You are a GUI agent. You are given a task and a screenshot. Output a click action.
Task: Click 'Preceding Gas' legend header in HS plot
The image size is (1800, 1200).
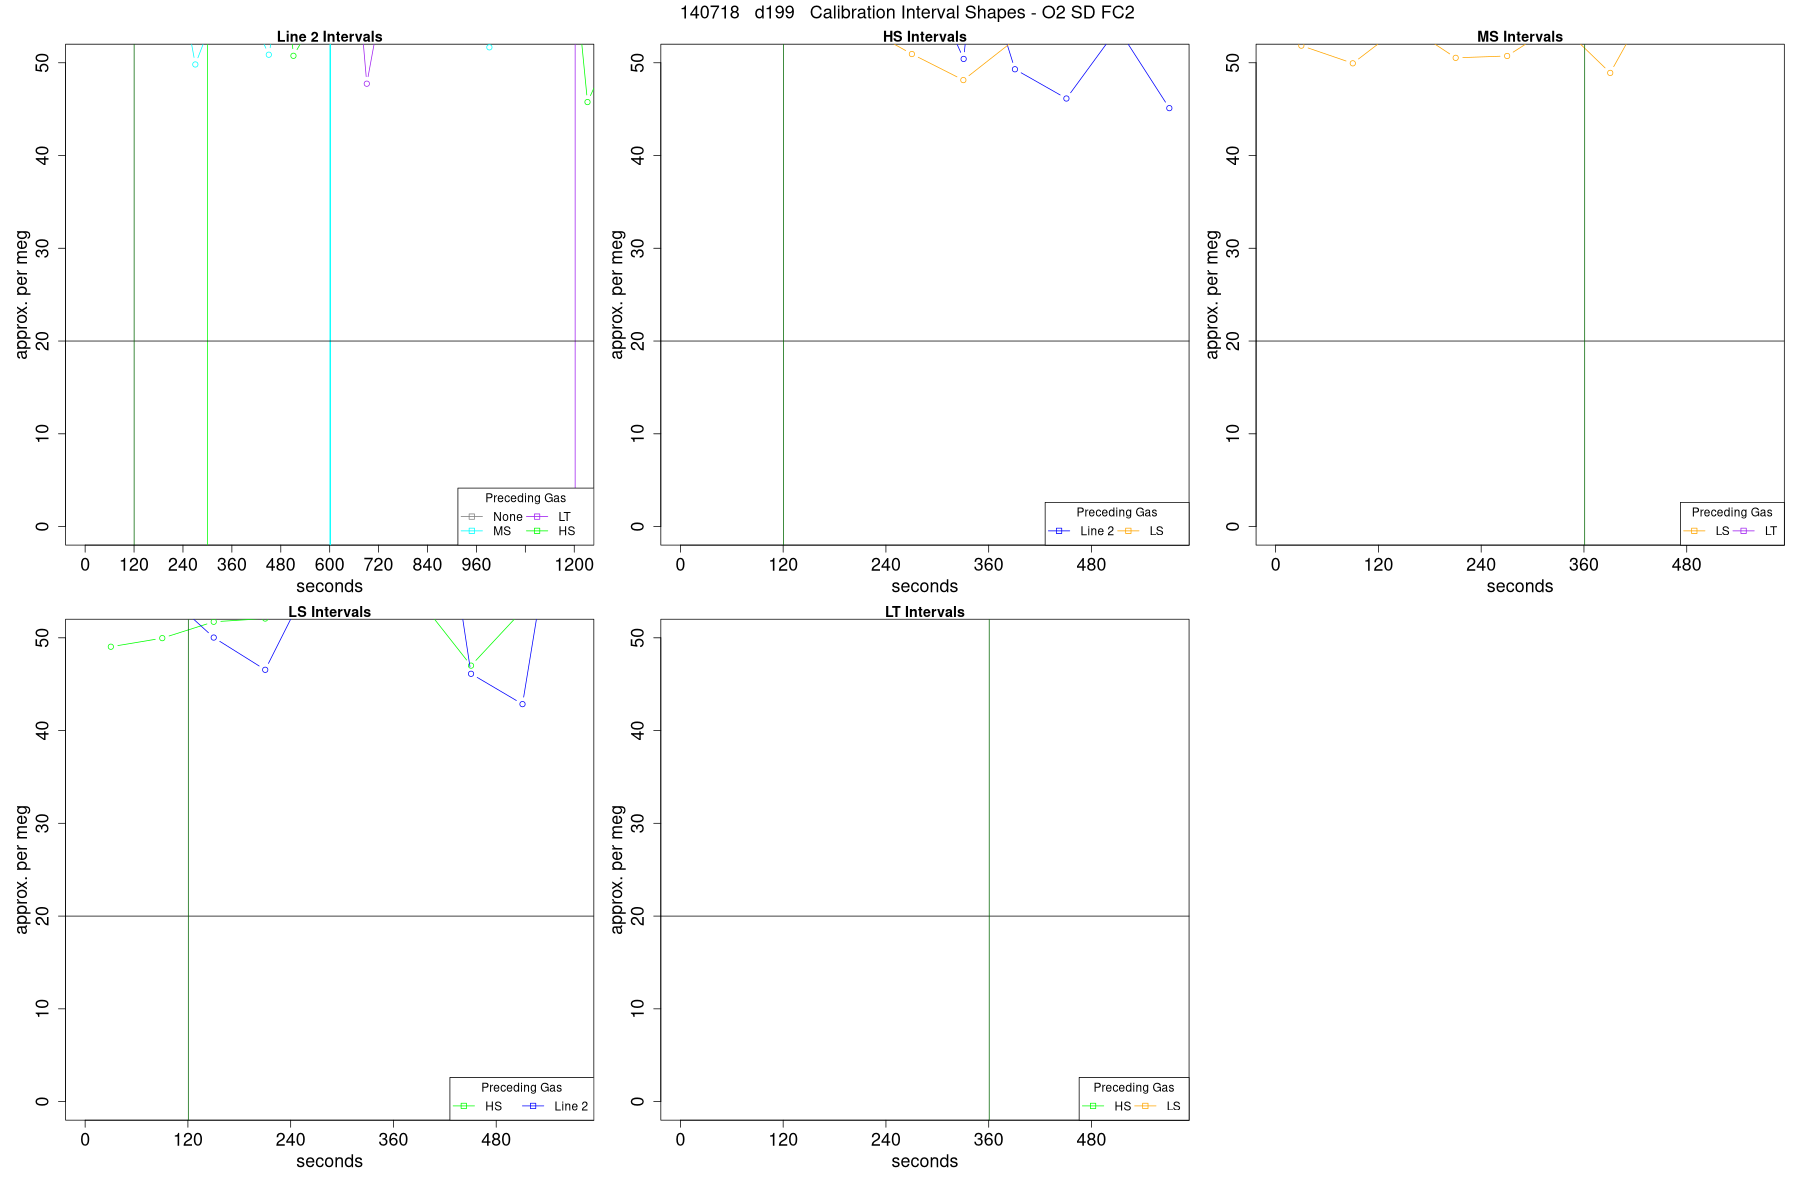tap(1116, 512)
